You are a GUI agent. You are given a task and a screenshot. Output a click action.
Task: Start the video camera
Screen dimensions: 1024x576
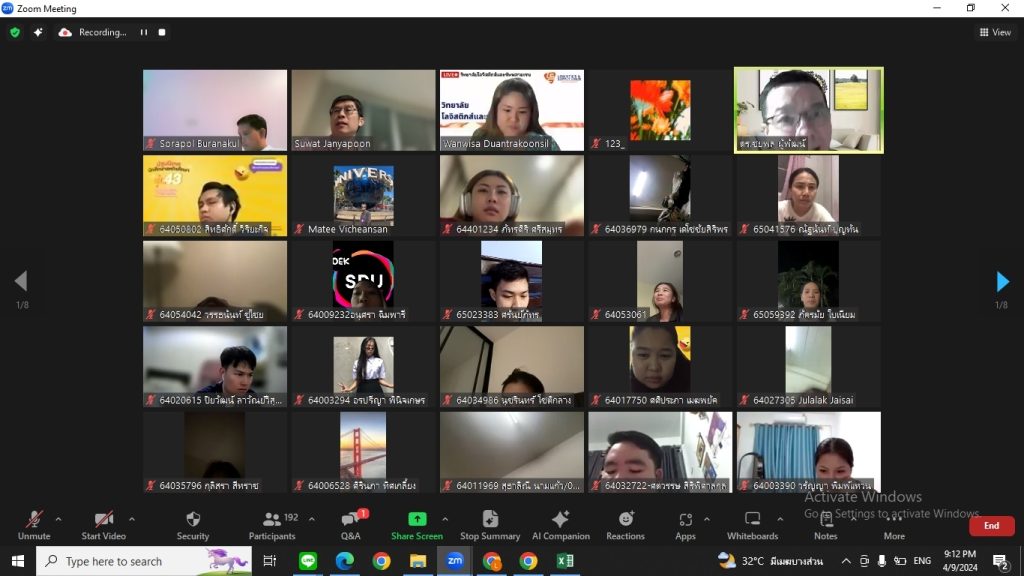(103, 526)
